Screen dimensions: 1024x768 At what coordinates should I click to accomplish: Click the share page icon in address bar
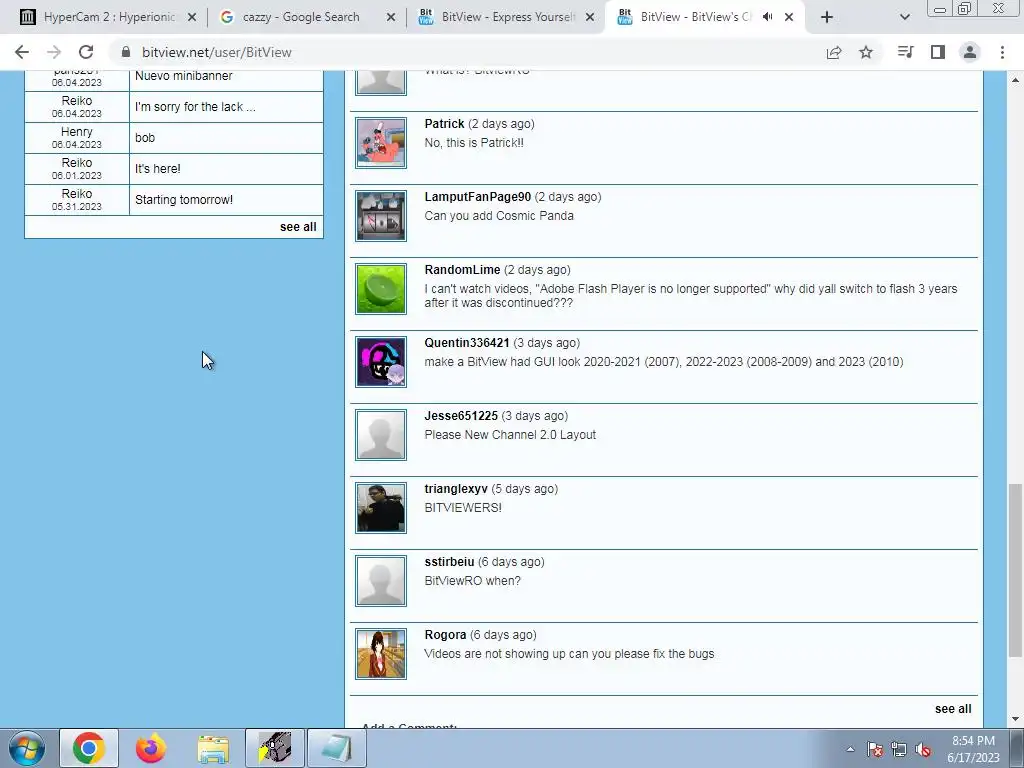tap(834, 52)
